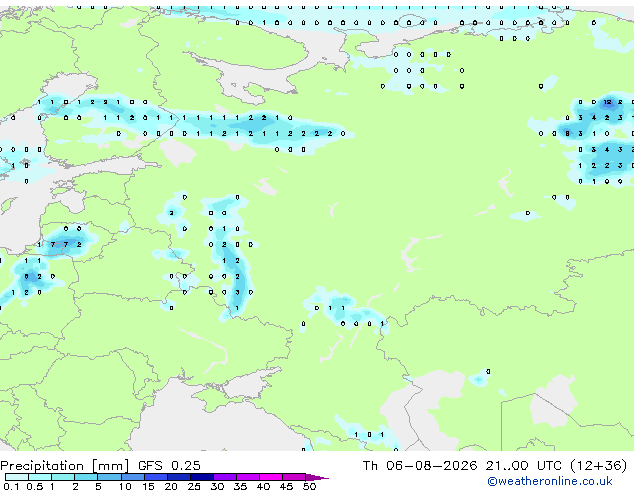Click legend swatch between 35 and 40
634x490 pixels.
(248, 477)
